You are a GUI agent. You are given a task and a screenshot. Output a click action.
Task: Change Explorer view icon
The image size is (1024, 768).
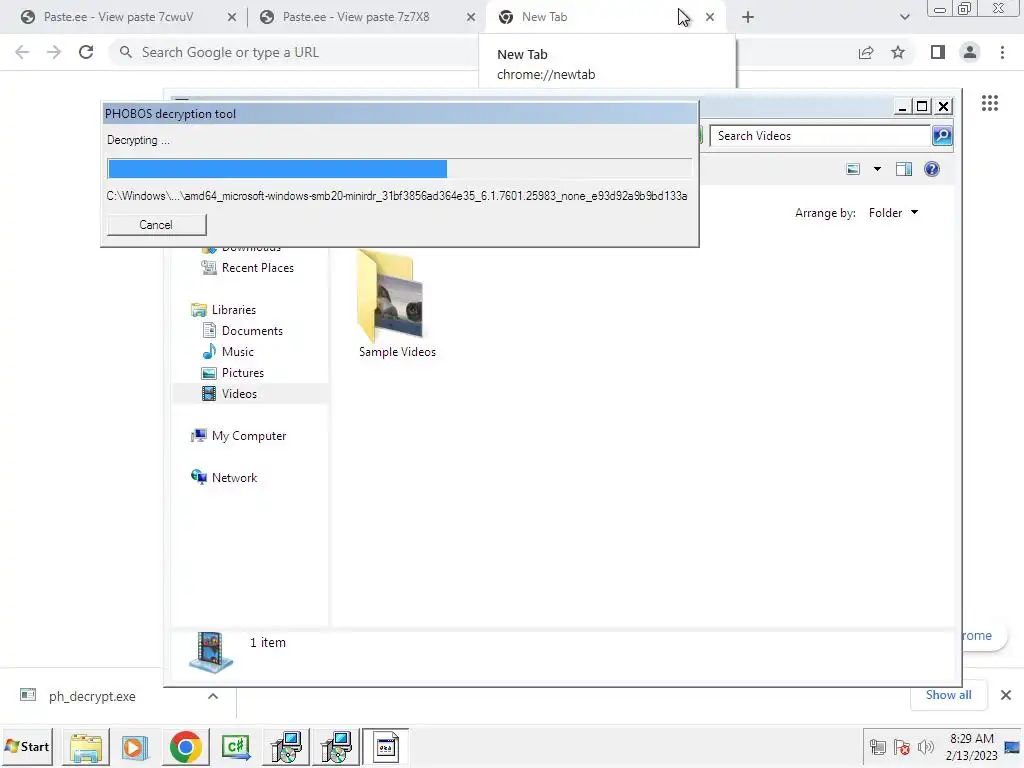coord(853,170)
